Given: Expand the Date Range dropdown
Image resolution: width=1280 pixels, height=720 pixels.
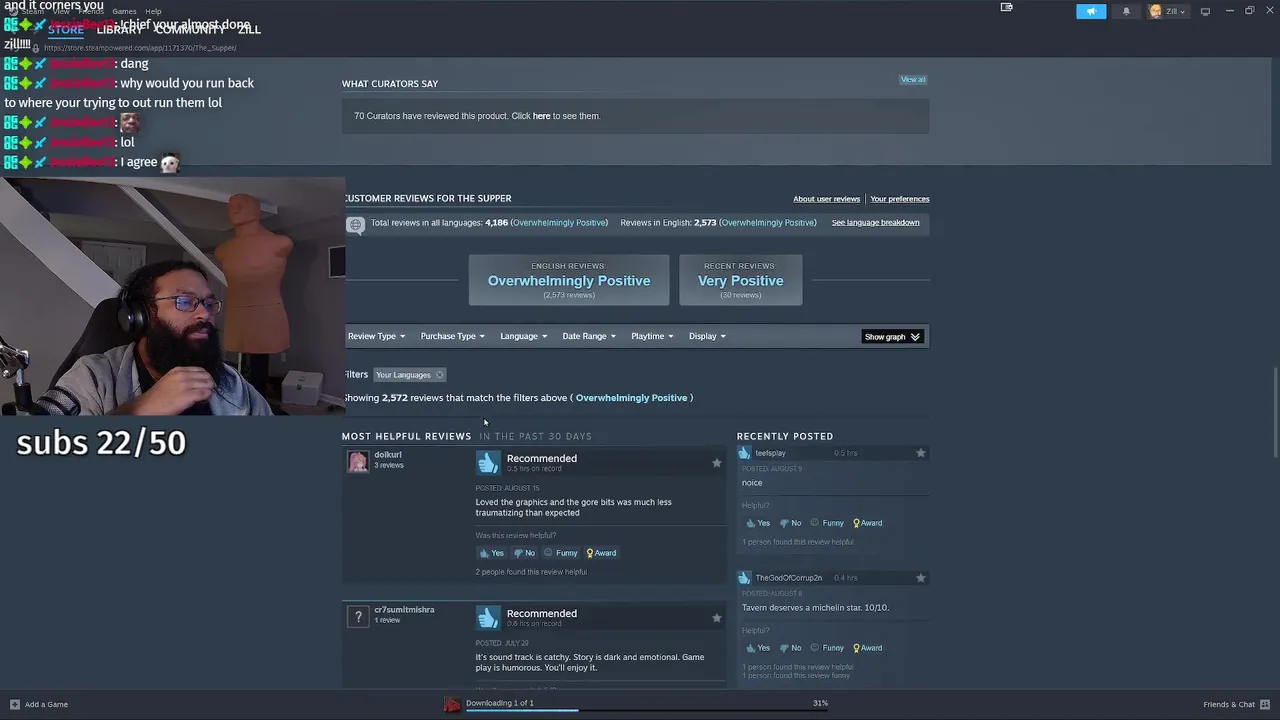Looking at the screenshot, I should (588, 336).
